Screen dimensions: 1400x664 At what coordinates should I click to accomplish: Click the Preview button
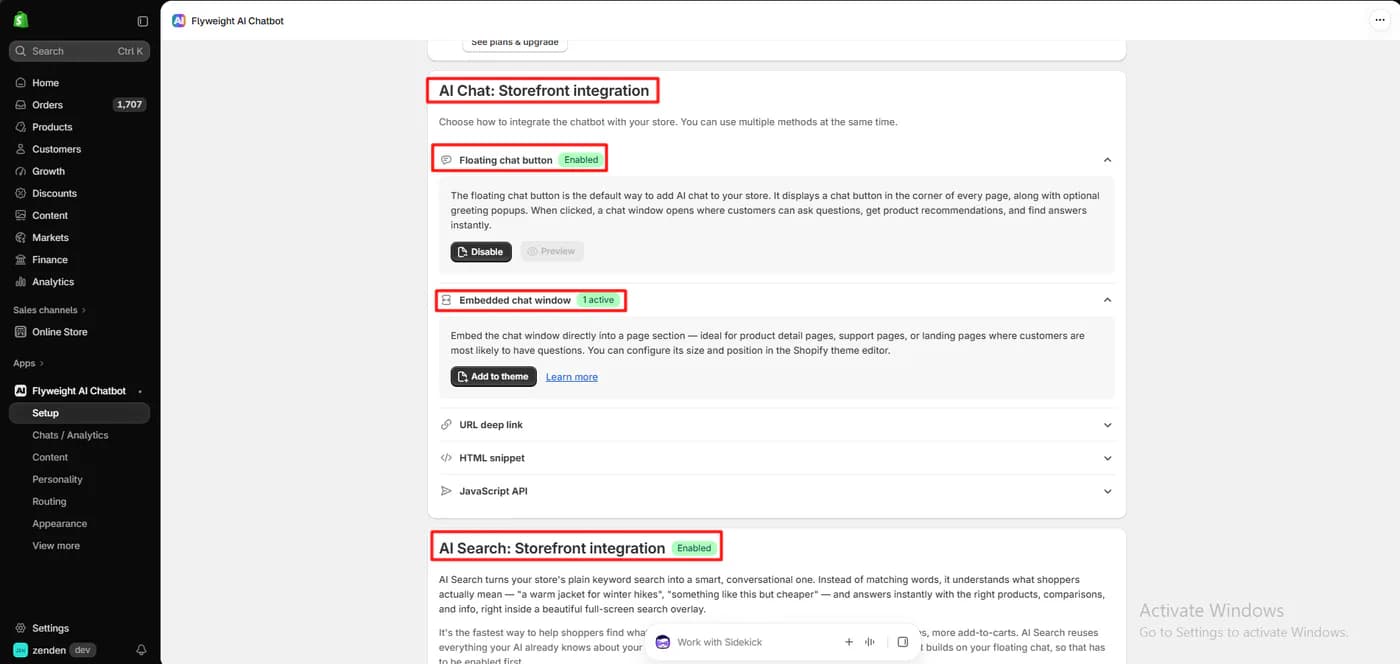click(x=552, y=252)
